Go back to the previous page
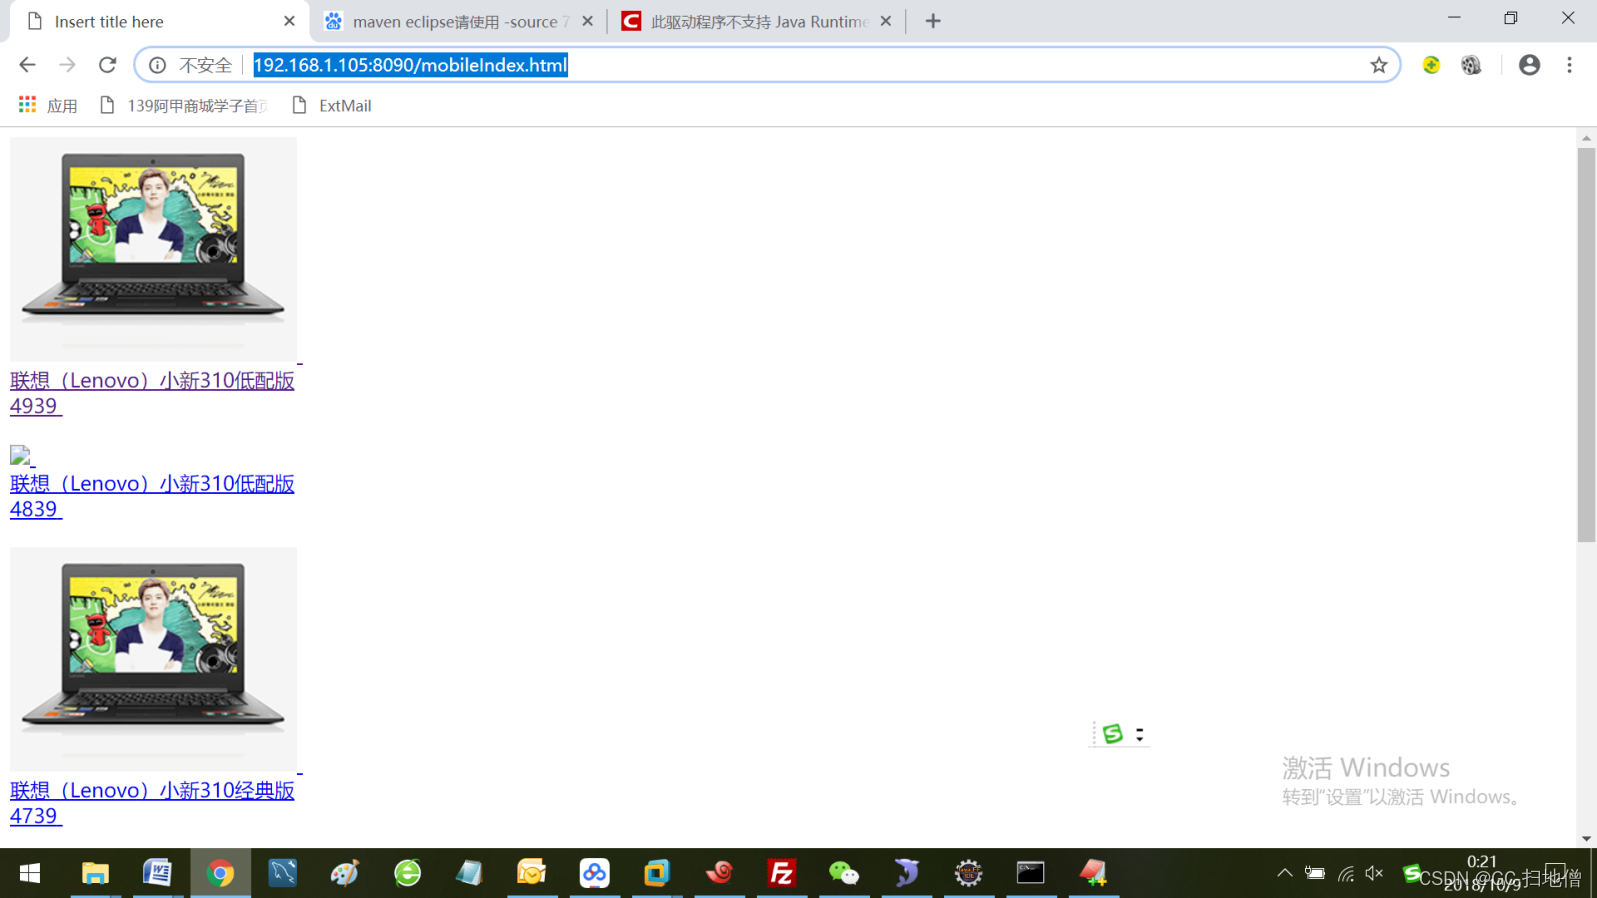This screenshot has height=898, width=1597. (27, 65)
